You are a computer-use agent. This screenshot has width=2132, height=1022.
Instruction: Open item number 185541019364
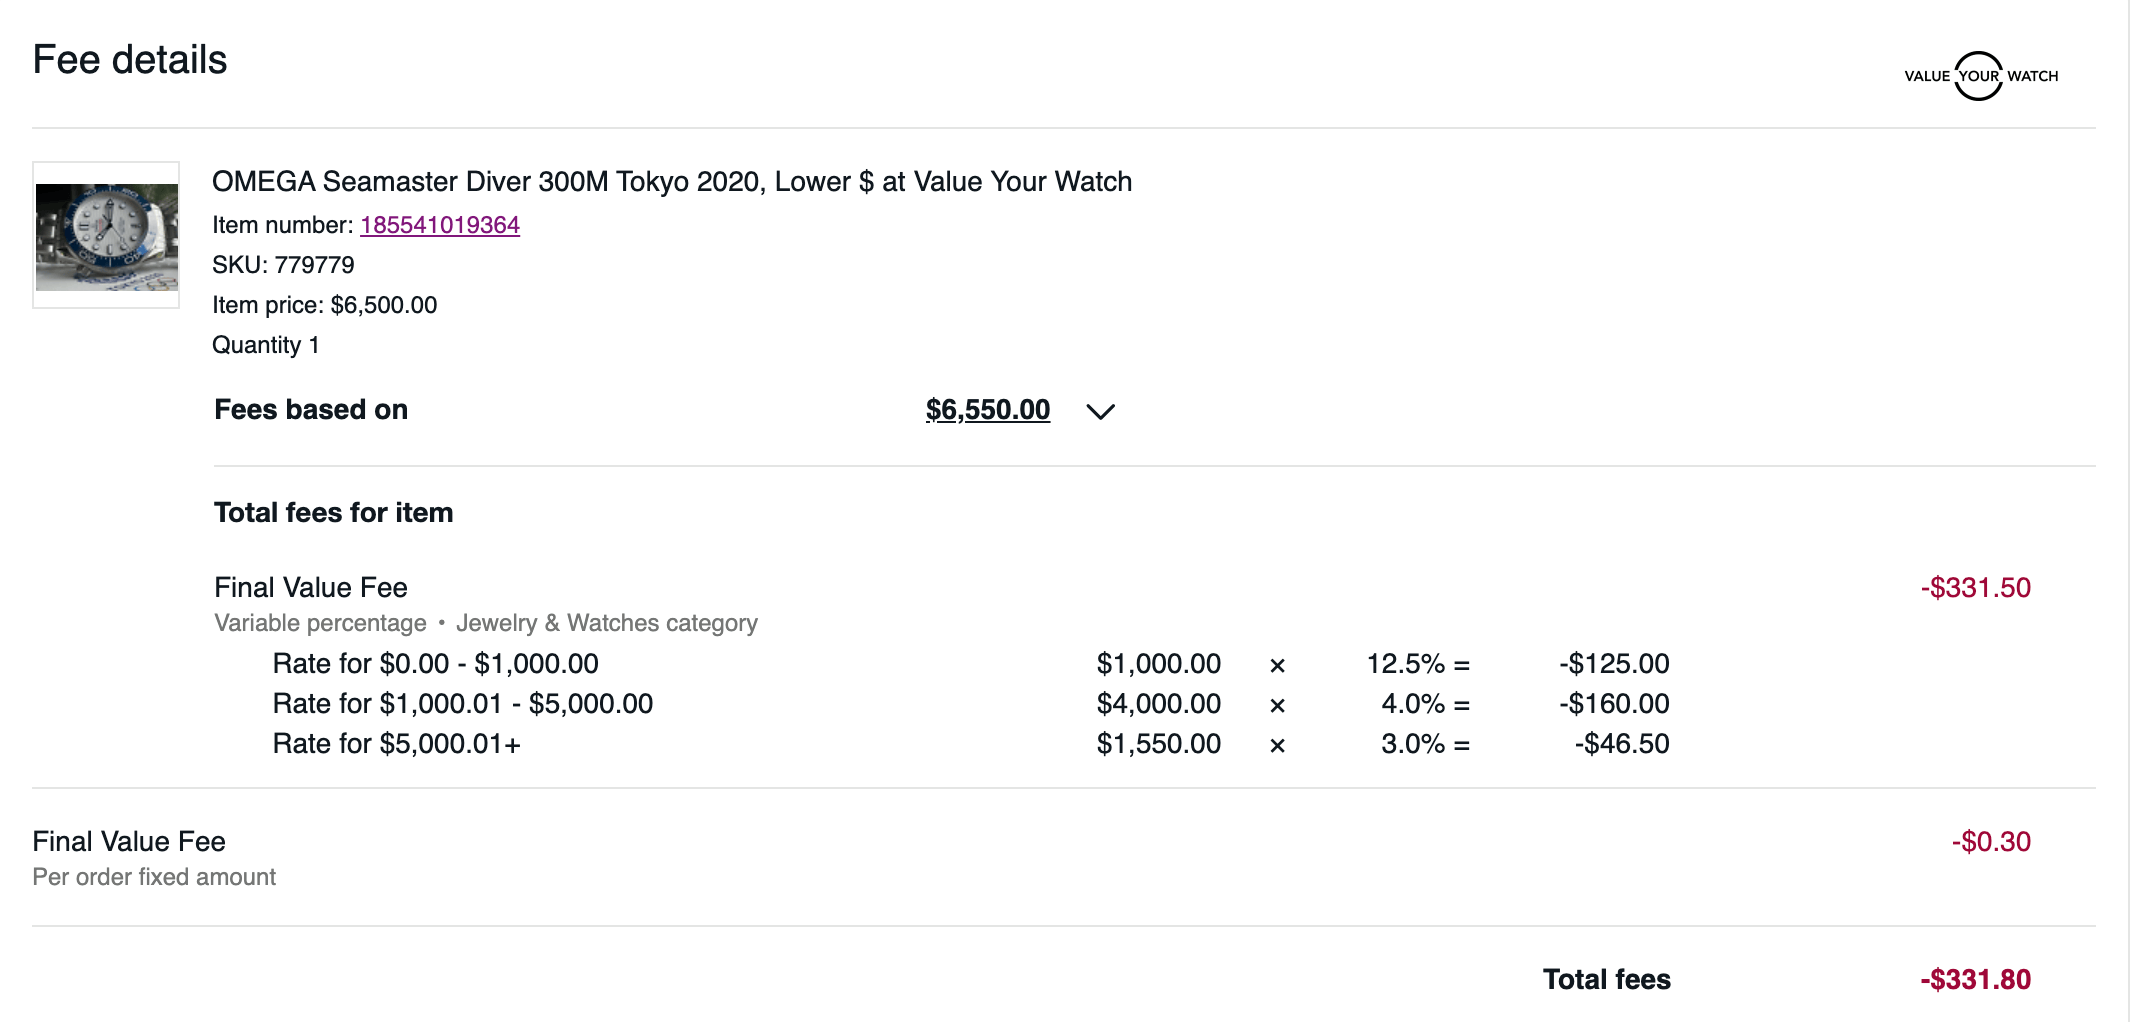(439, 225)
